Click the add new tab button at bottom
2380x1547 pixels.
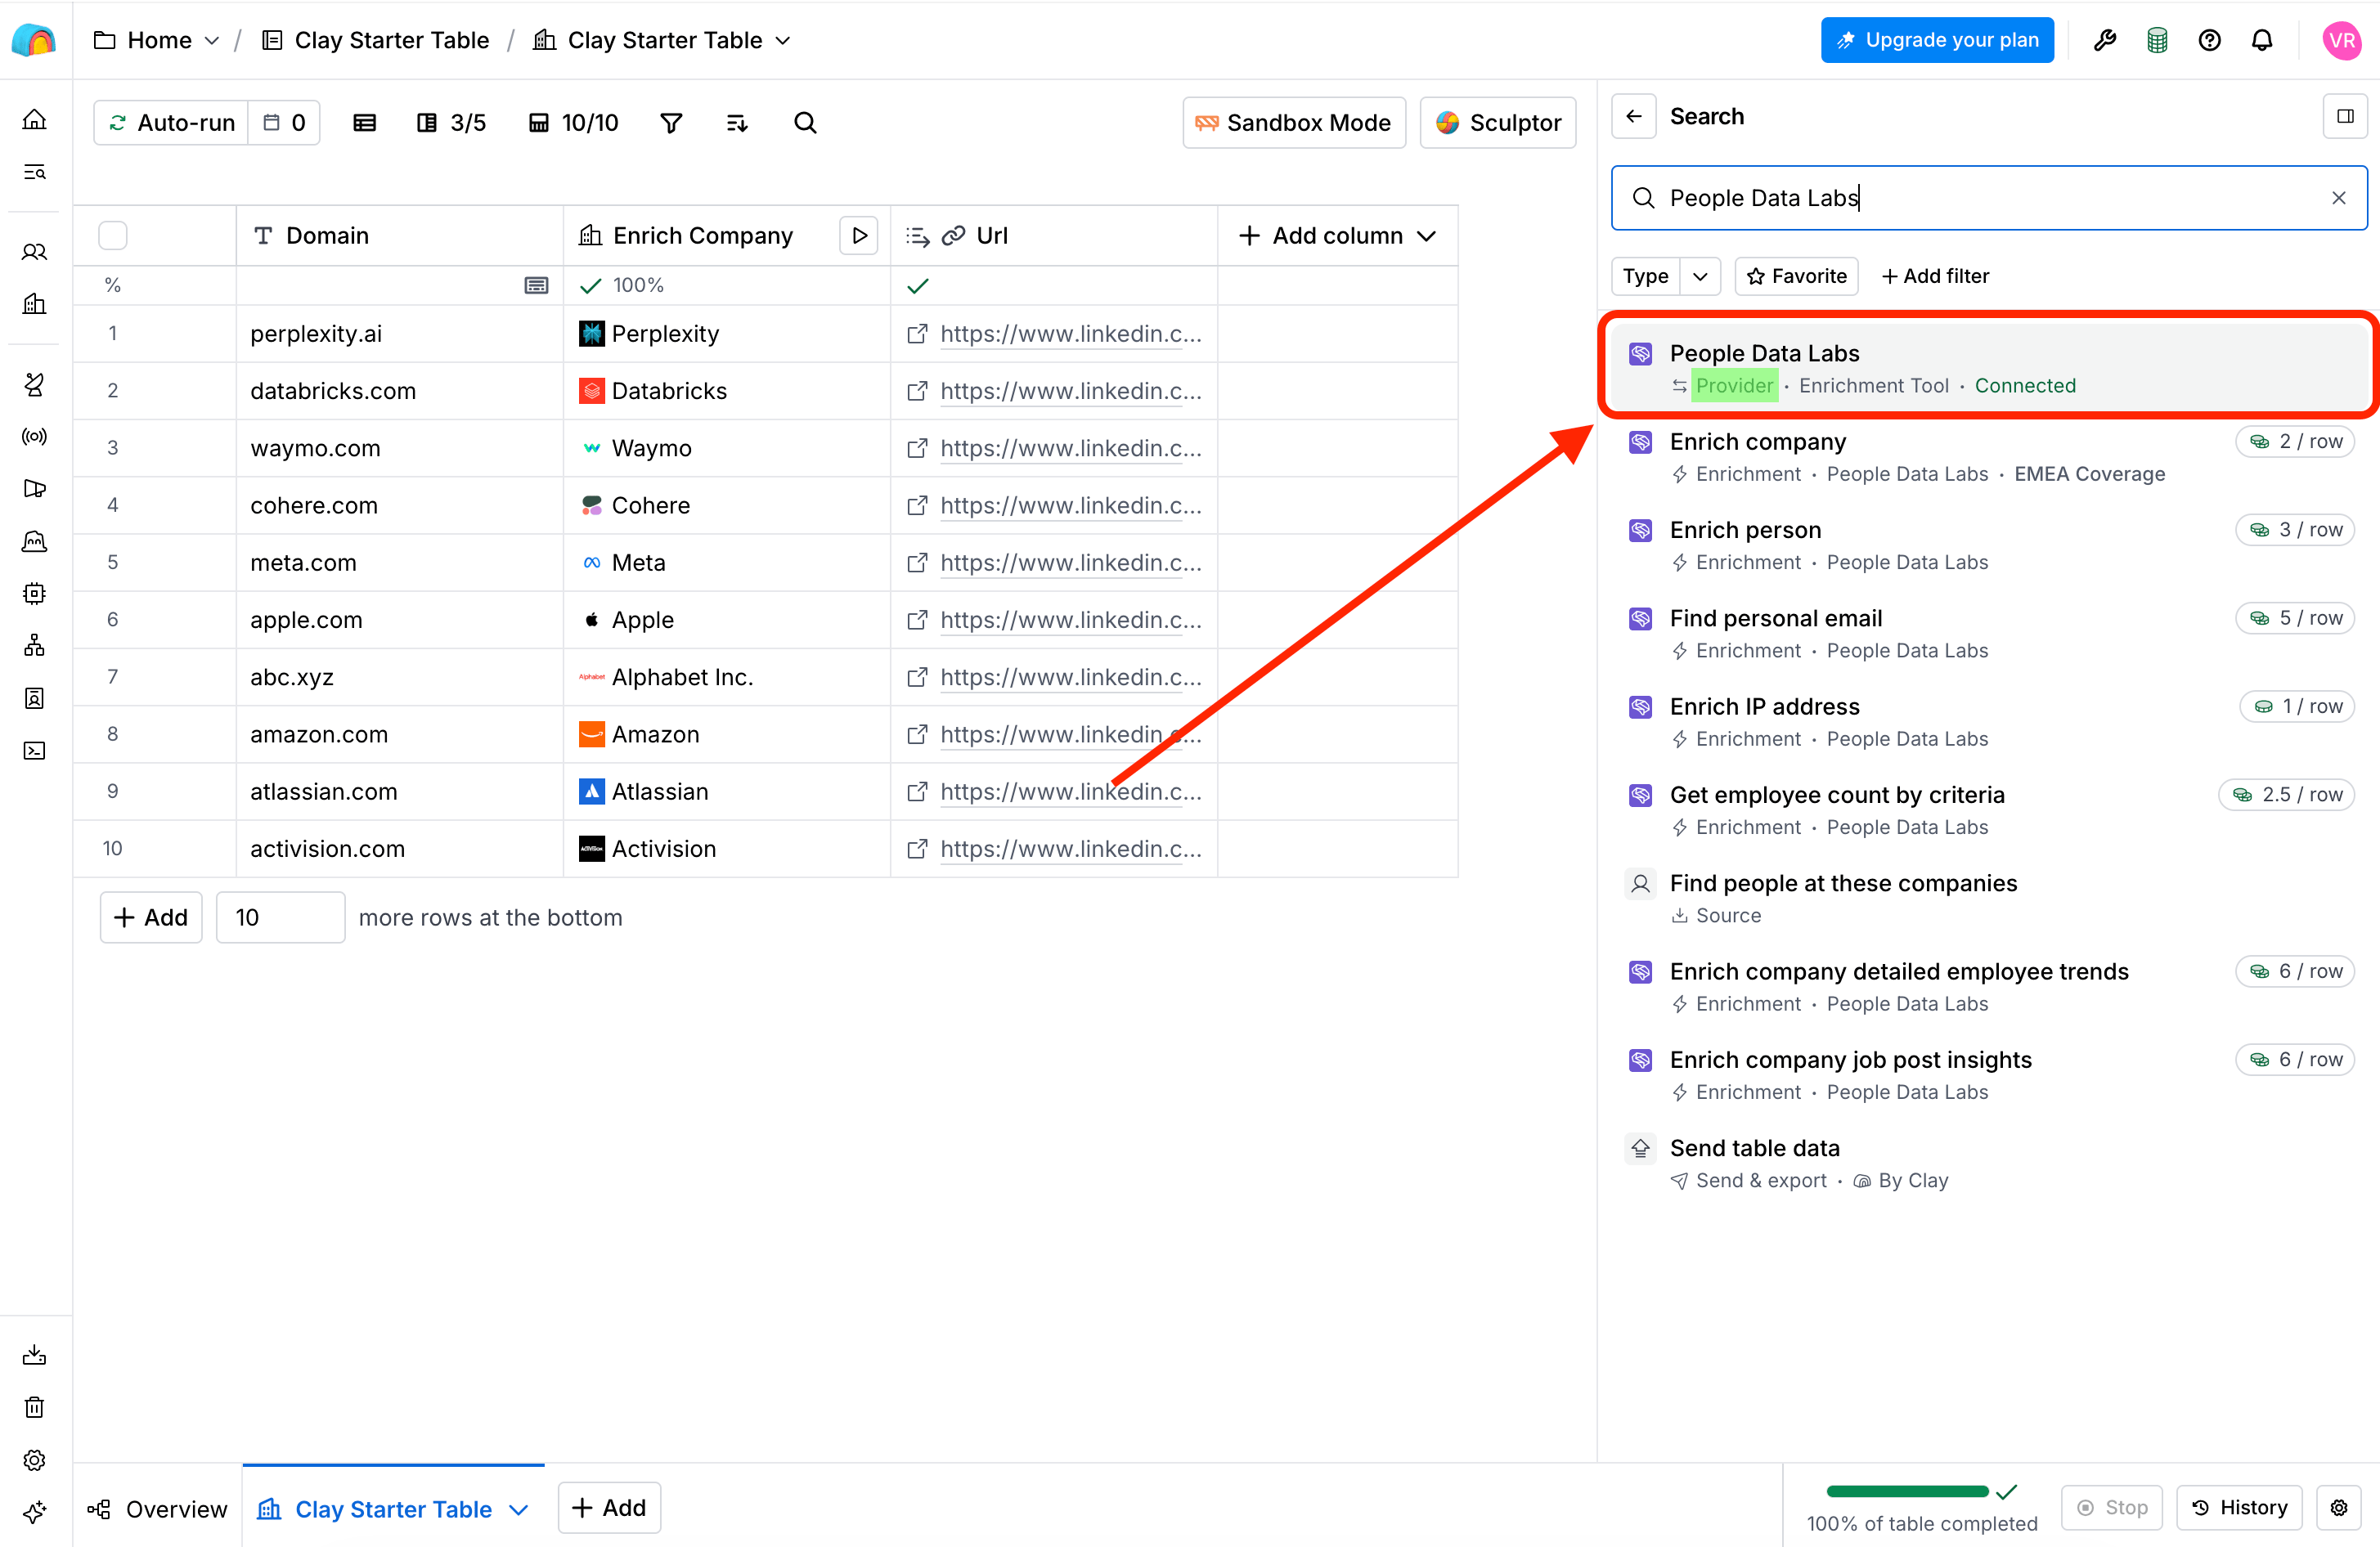(x=609, y=1507)
